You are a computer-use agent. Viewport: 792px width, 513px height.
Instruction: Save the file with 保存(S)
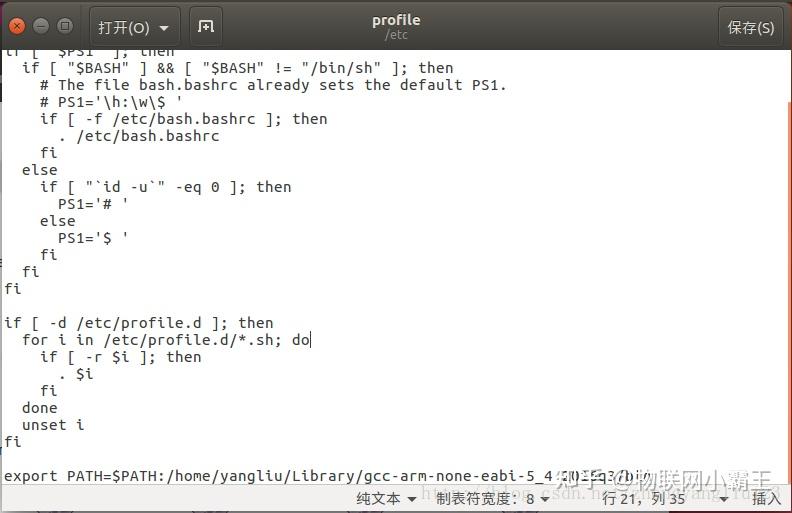tap(751, 27)
